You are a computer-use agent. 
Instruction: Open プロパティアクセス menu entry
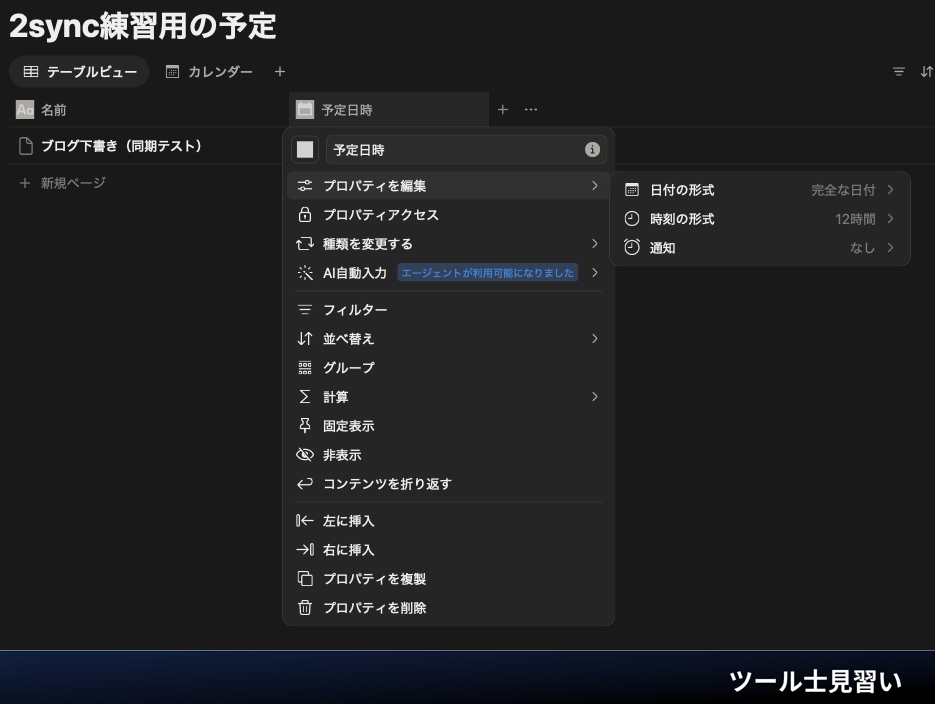(x=448, y=215)
